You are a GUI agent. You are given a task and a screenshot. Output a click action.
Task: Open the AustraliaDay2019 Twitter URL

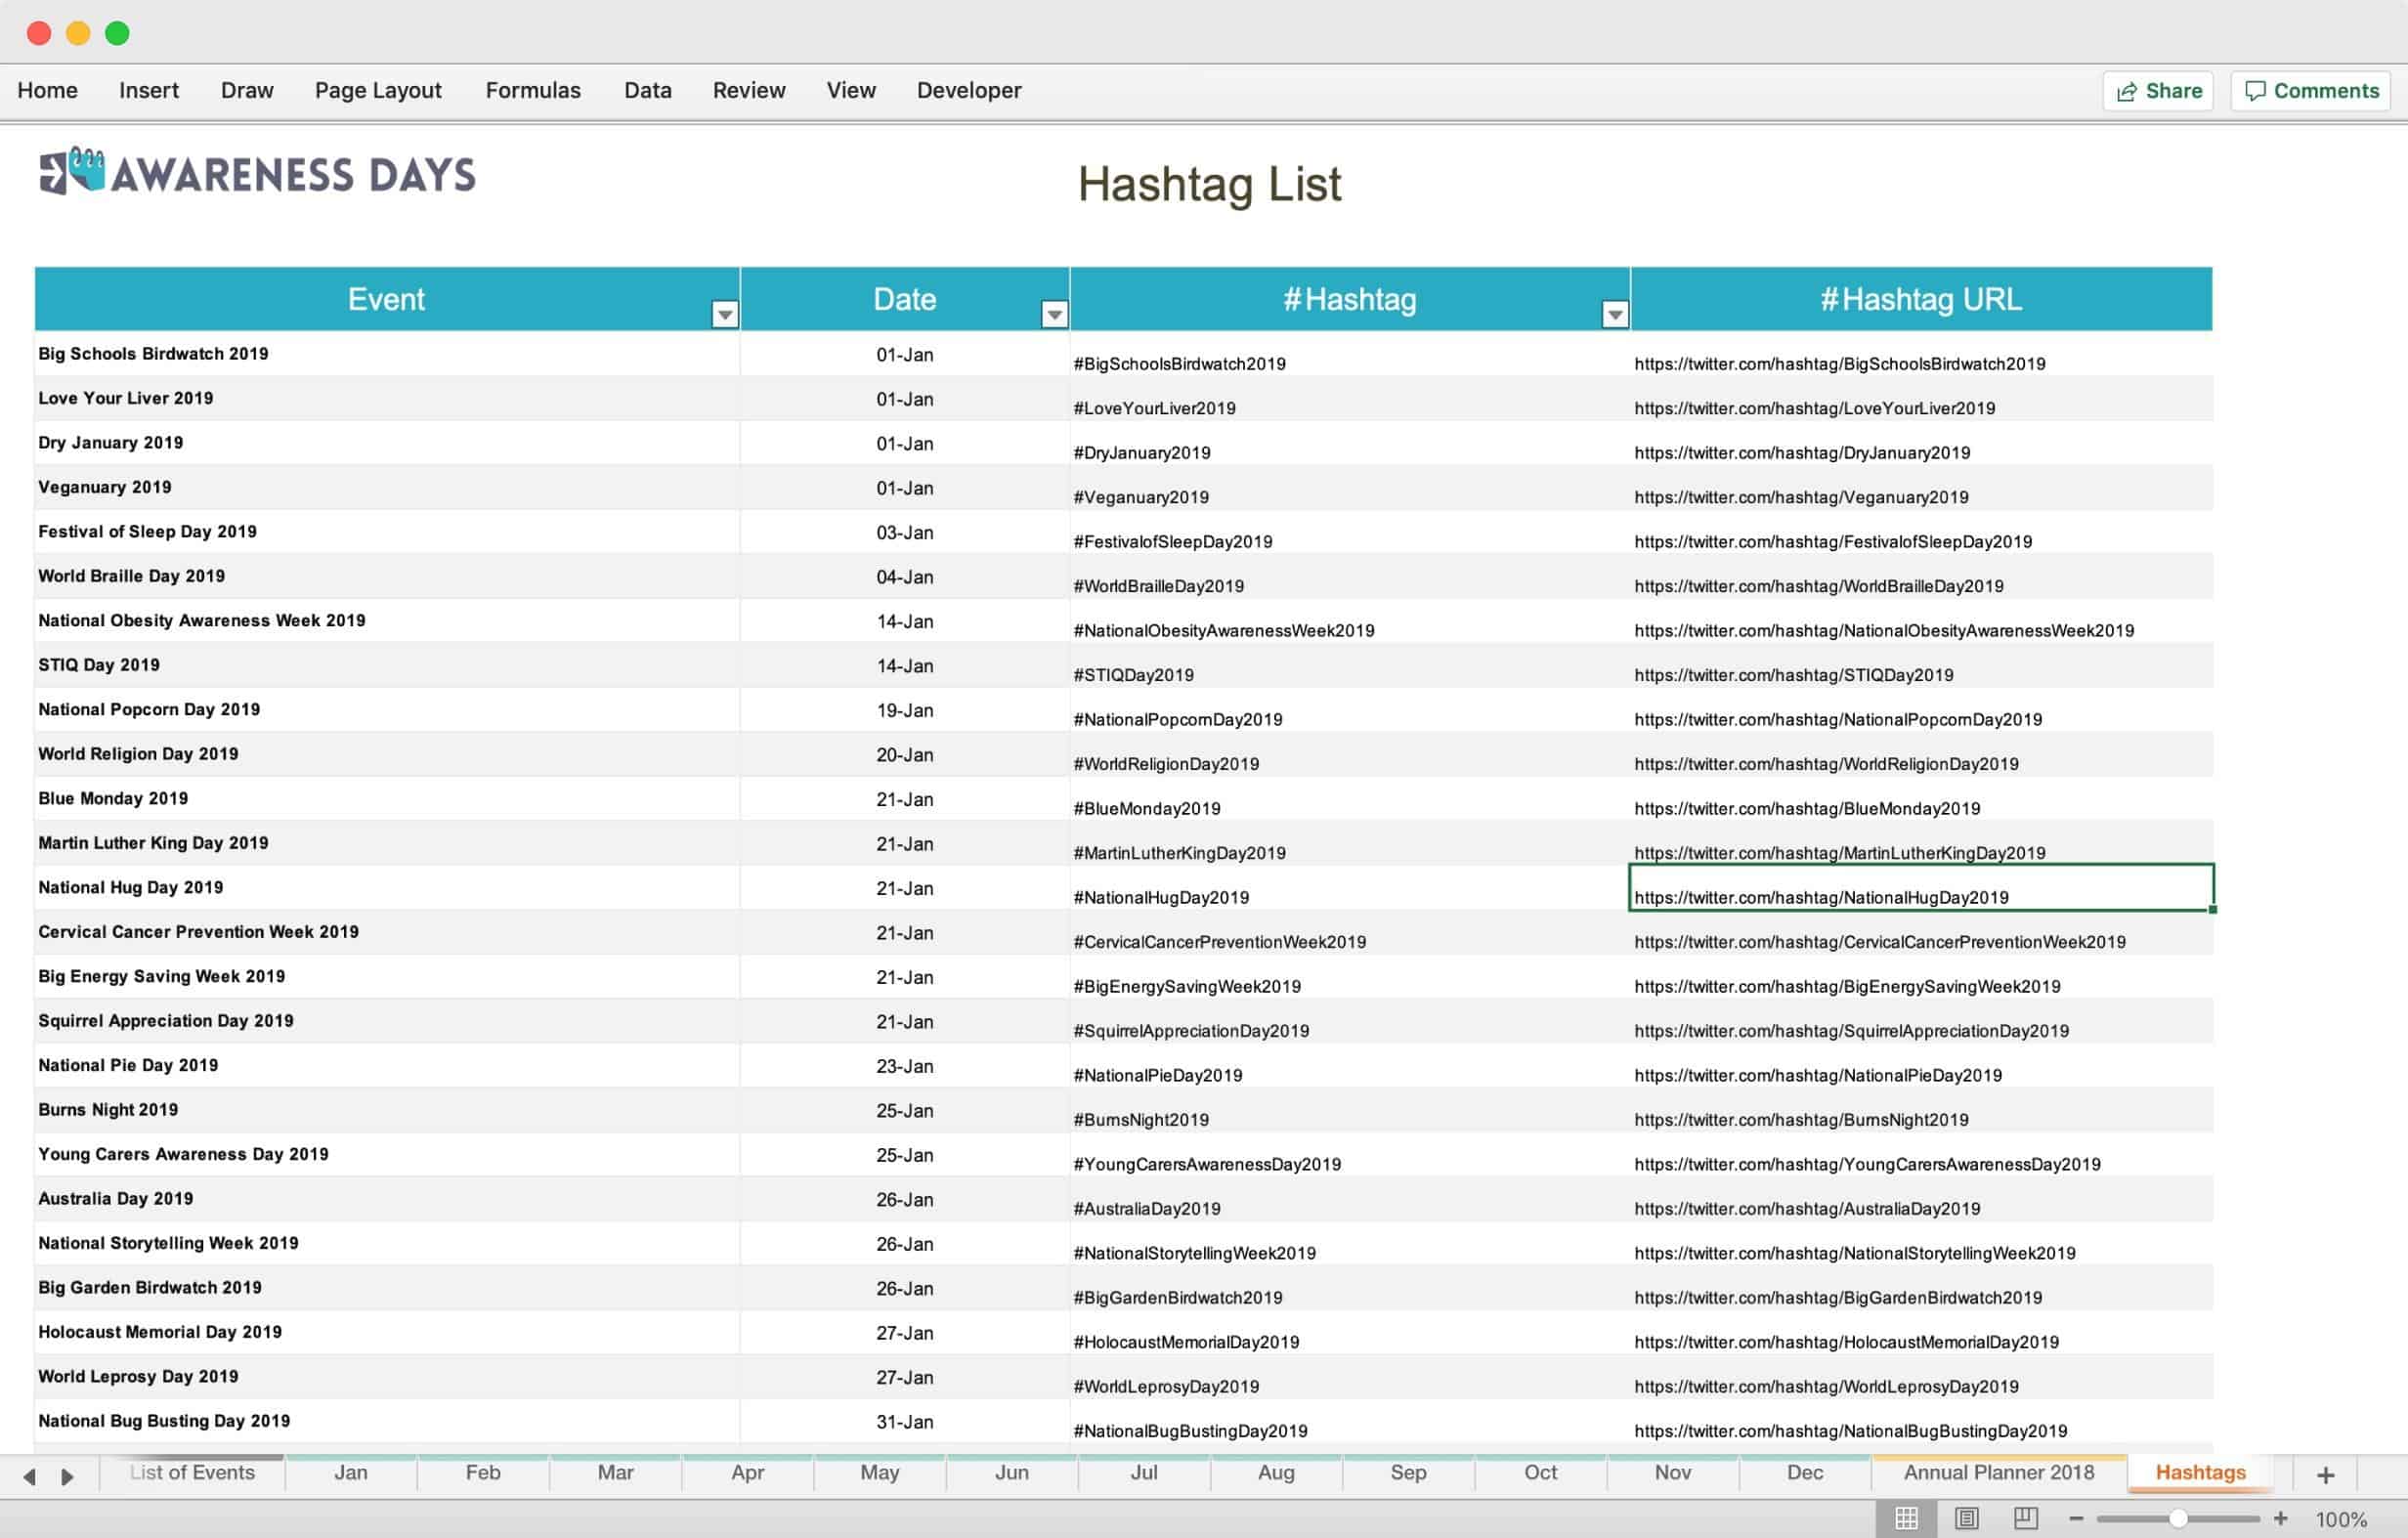(x=1807, y=1209)
